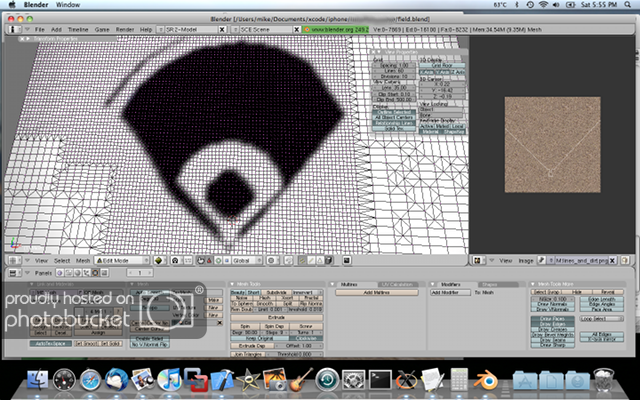Click the Select Swap button

click(x=546, y=292)
